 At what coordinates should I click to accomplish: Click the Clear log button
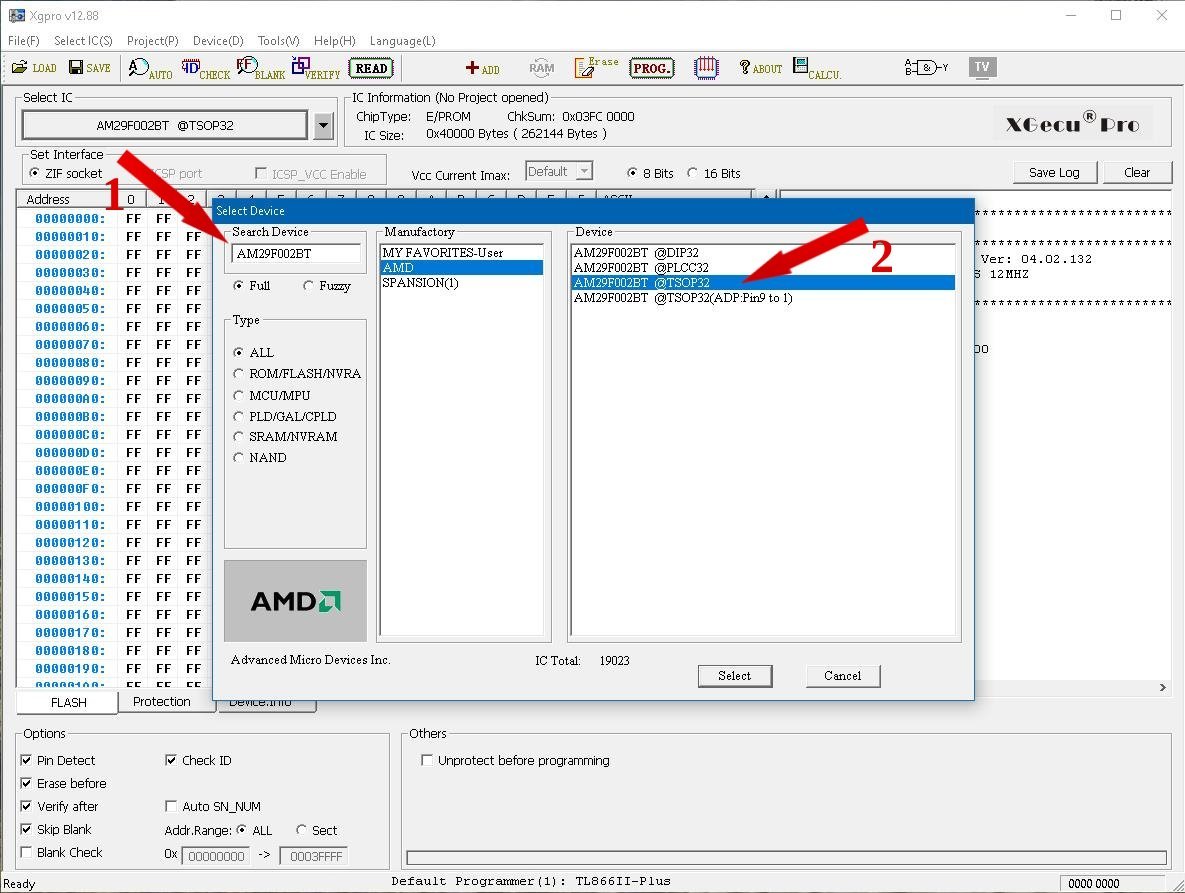(1137, 172)
